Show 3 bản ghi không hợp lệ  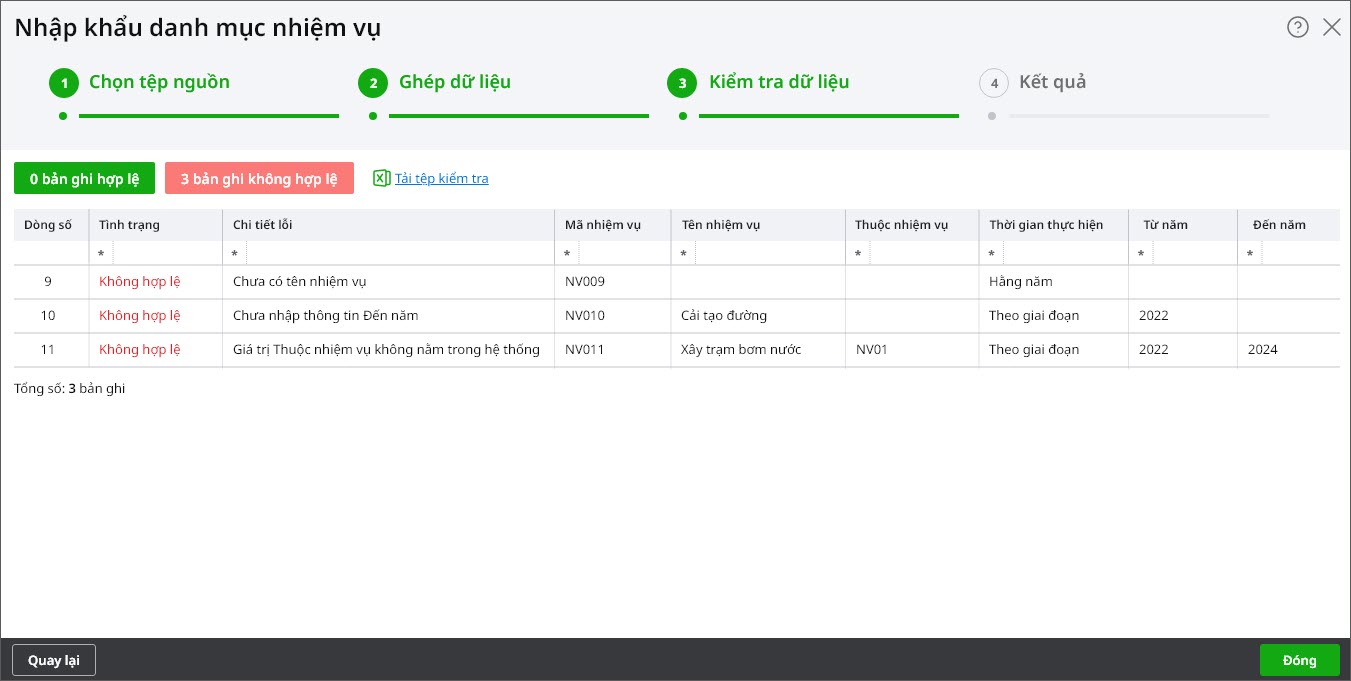point(259,179)
